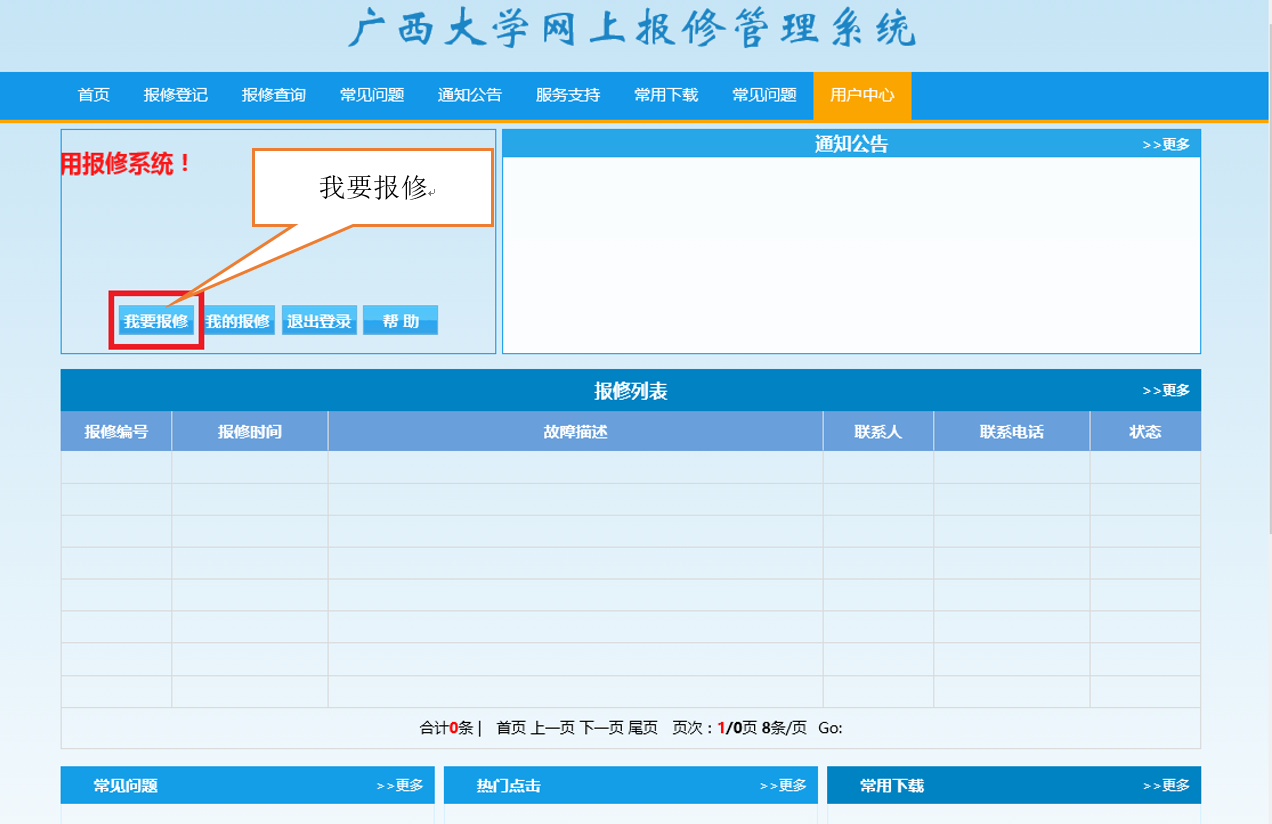This screenshot has width=1272, height=824.
Task: Click the 广西大学网上报修管理系统 page title
Action: point(632,29)
